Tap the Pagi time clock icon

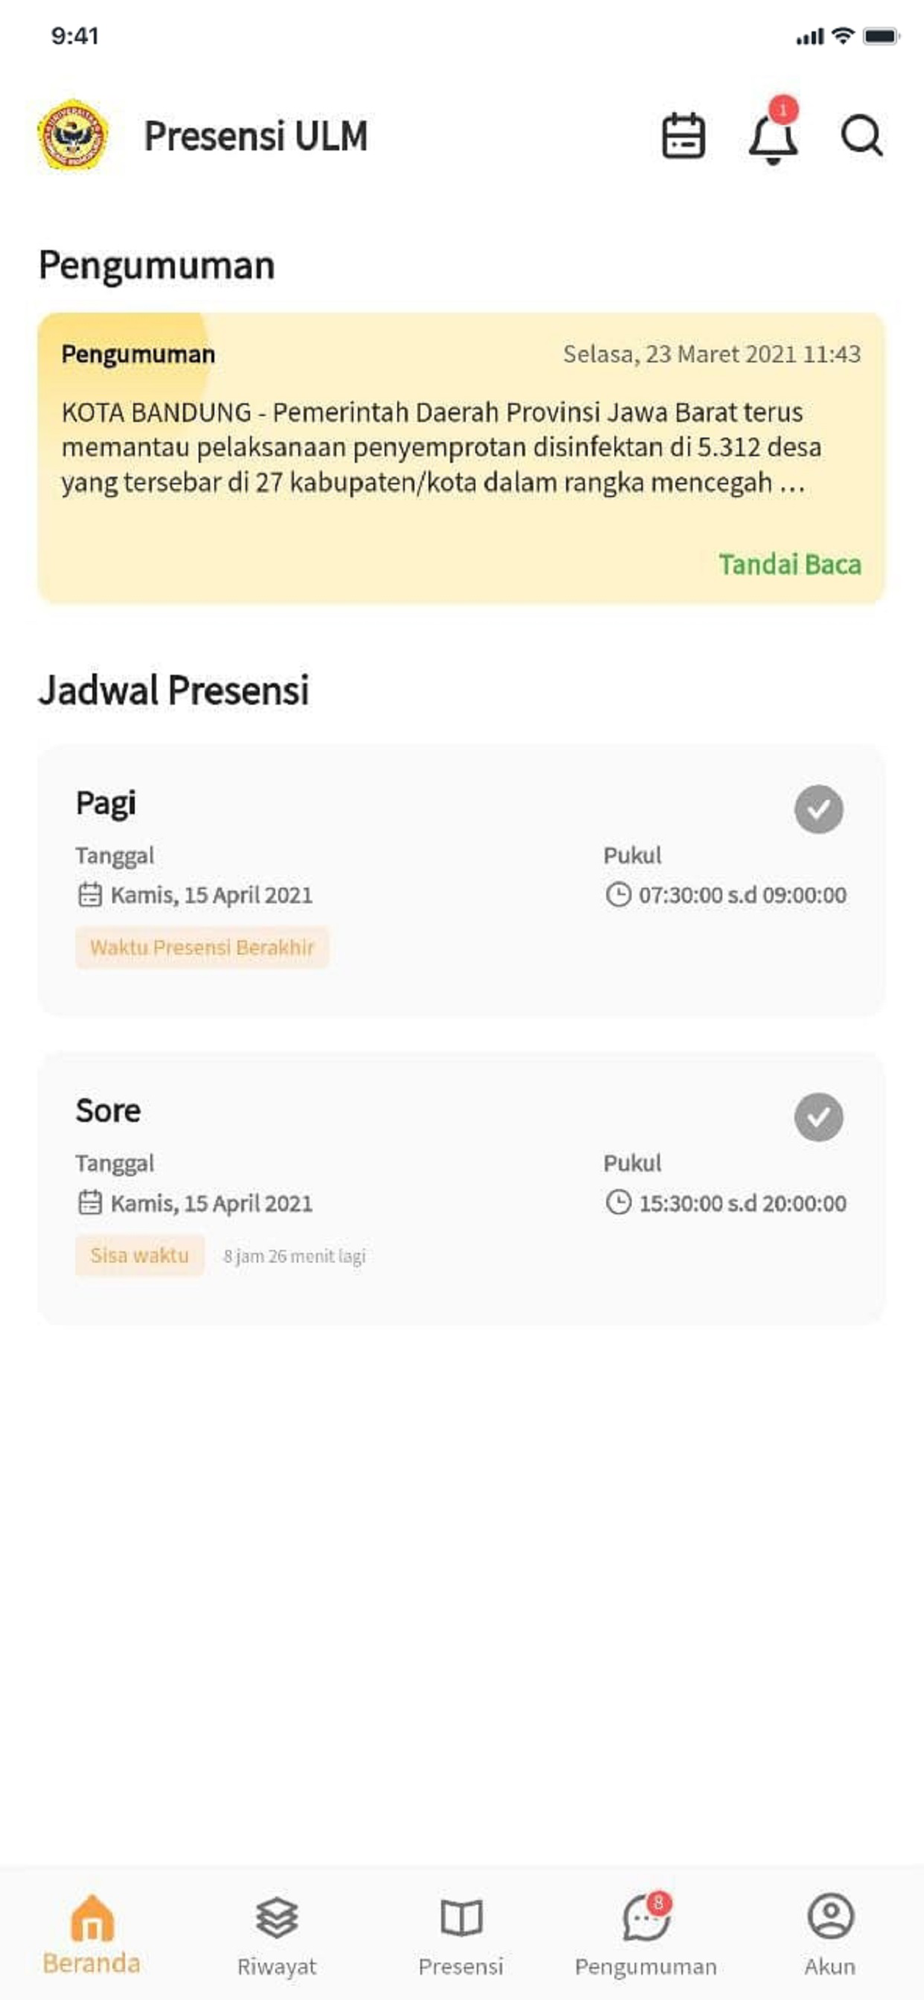[619, 895]
